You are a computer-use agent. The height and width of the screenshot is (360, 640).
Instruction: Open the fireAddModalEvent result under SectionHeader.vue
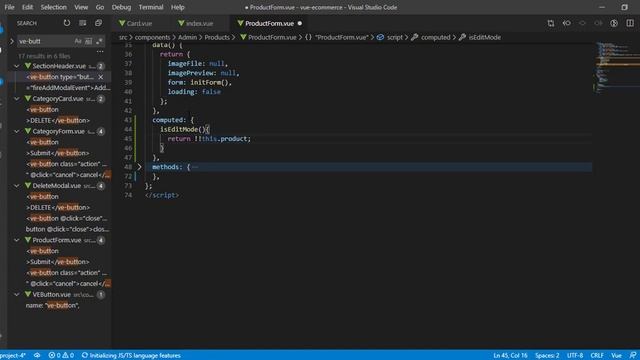[x=68, y=88]
